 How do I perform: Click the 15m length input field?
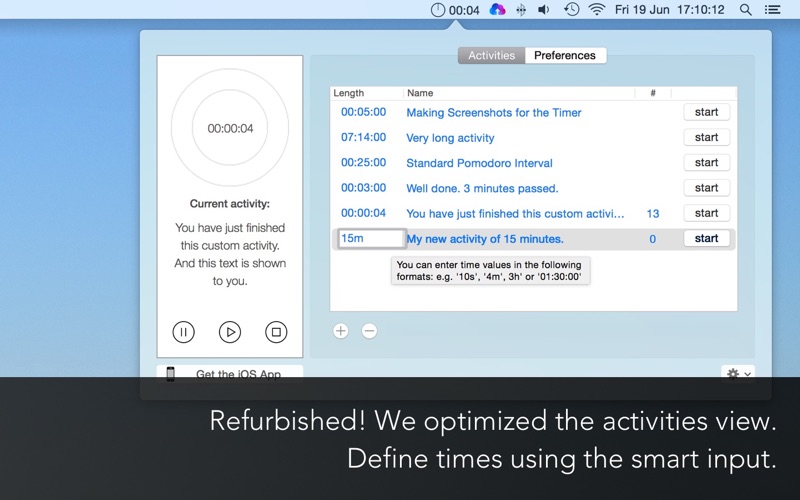coord(372,238)
